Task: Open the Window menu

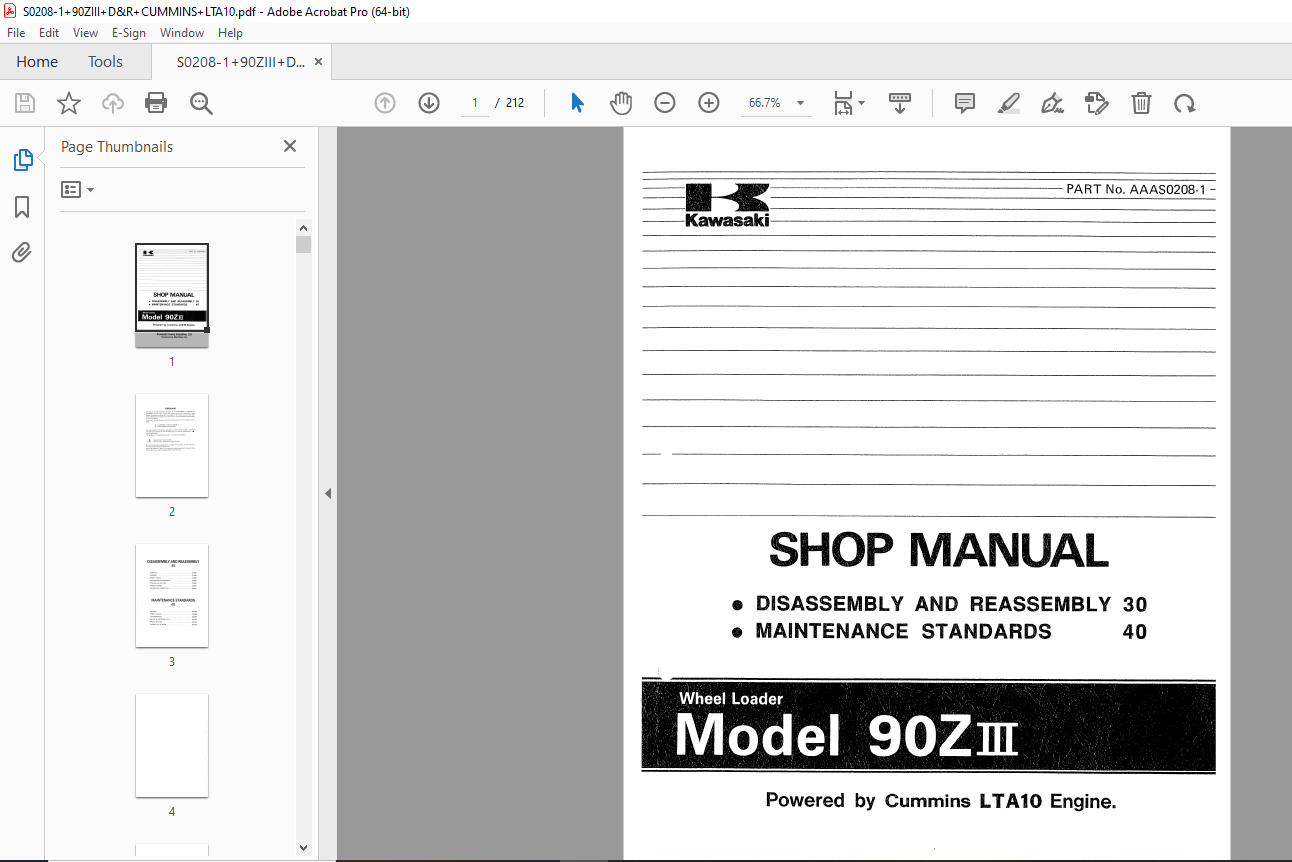Action: (182, 33)
